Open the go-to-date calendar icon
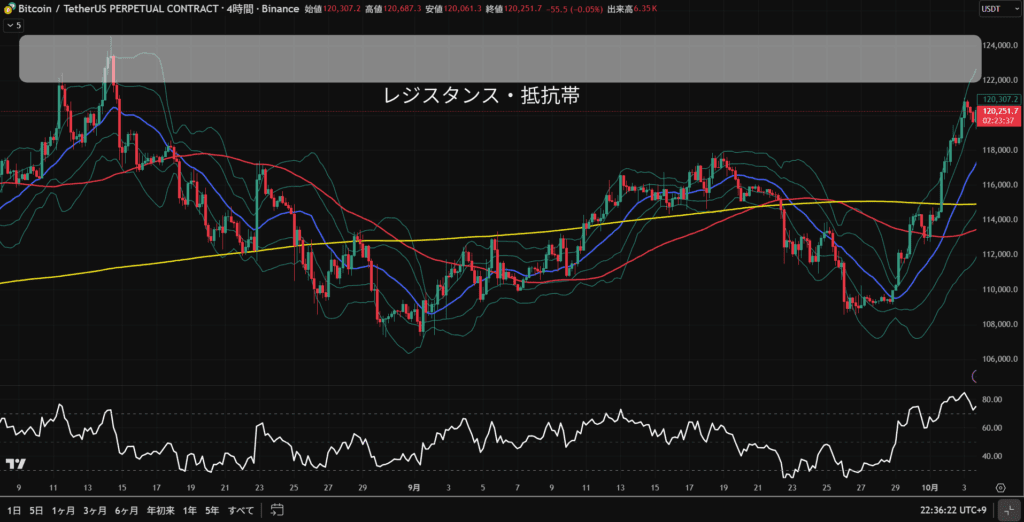Viewport: 1024px width, 522px height. click(x=277, y=510)
